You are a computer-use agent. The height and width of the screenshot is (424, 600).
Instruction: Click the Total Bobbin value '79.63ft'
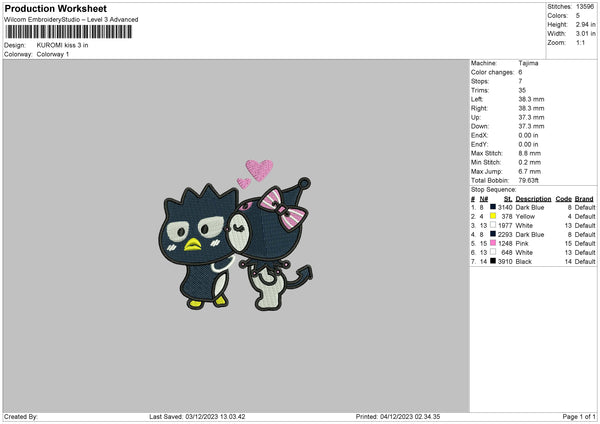click(528, 180)
